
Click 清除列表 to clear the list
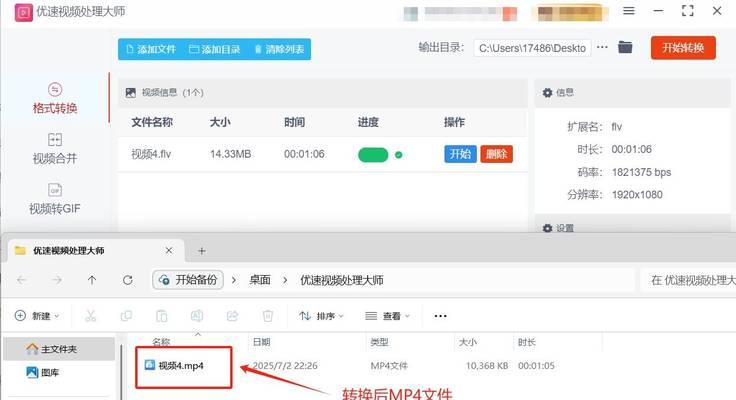tap(279, 49)
